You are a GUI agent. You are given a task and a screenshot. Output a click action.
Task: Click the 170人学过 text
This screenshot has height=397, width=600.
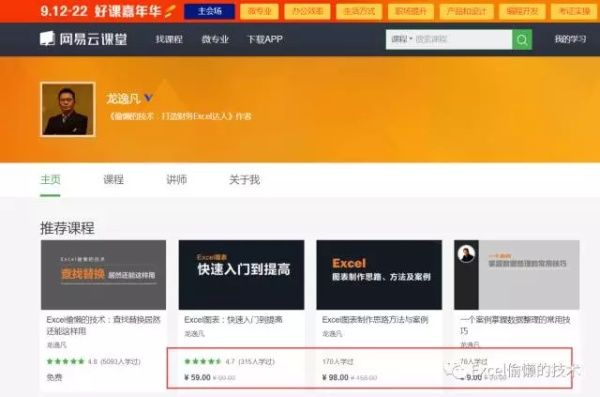pos(338,361)
